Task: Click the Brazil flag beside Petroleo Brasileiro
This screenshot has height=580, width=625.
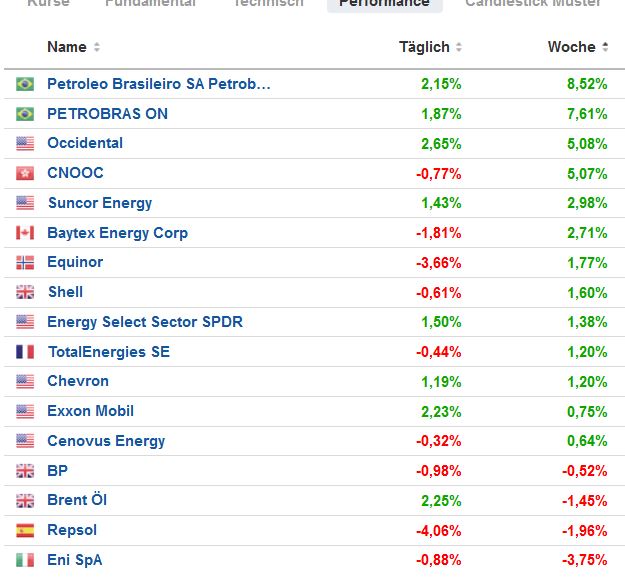Action: click(x=25, y=84)
